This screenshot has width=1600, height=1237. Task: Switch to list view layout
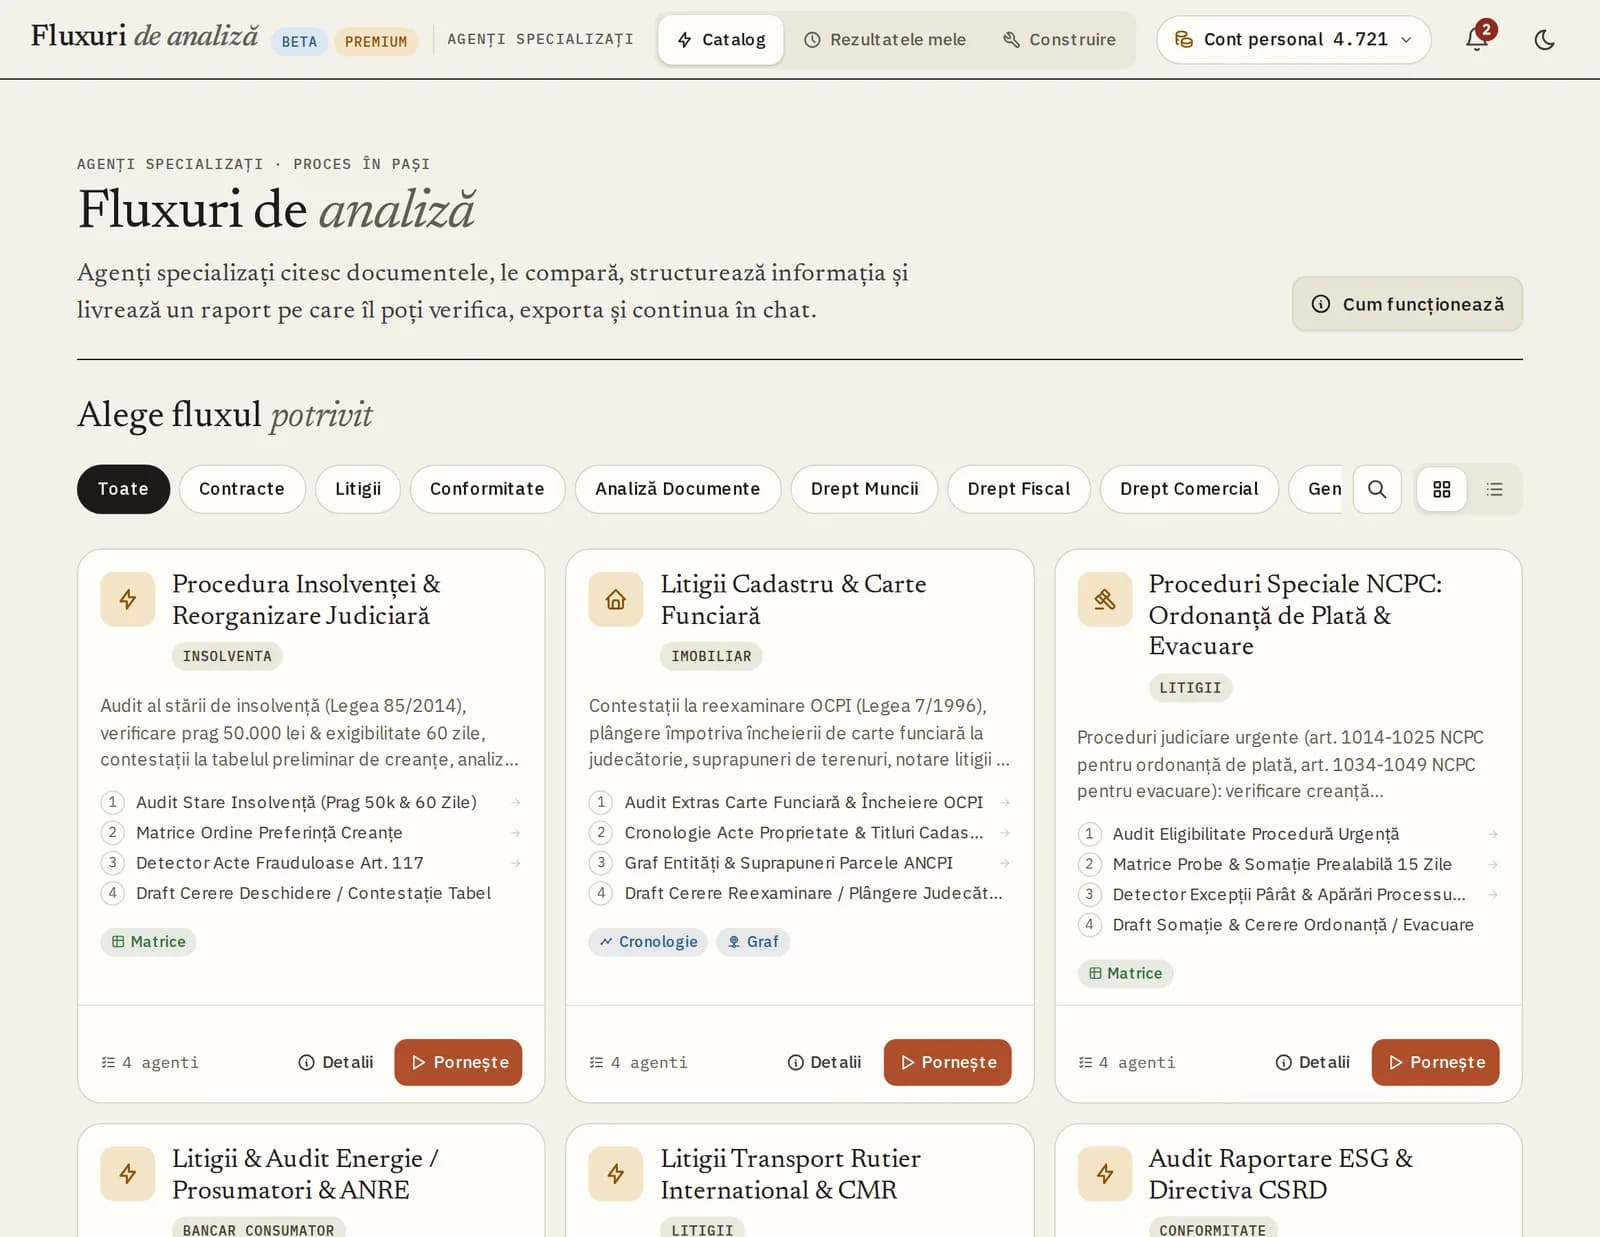[1494, 489]
